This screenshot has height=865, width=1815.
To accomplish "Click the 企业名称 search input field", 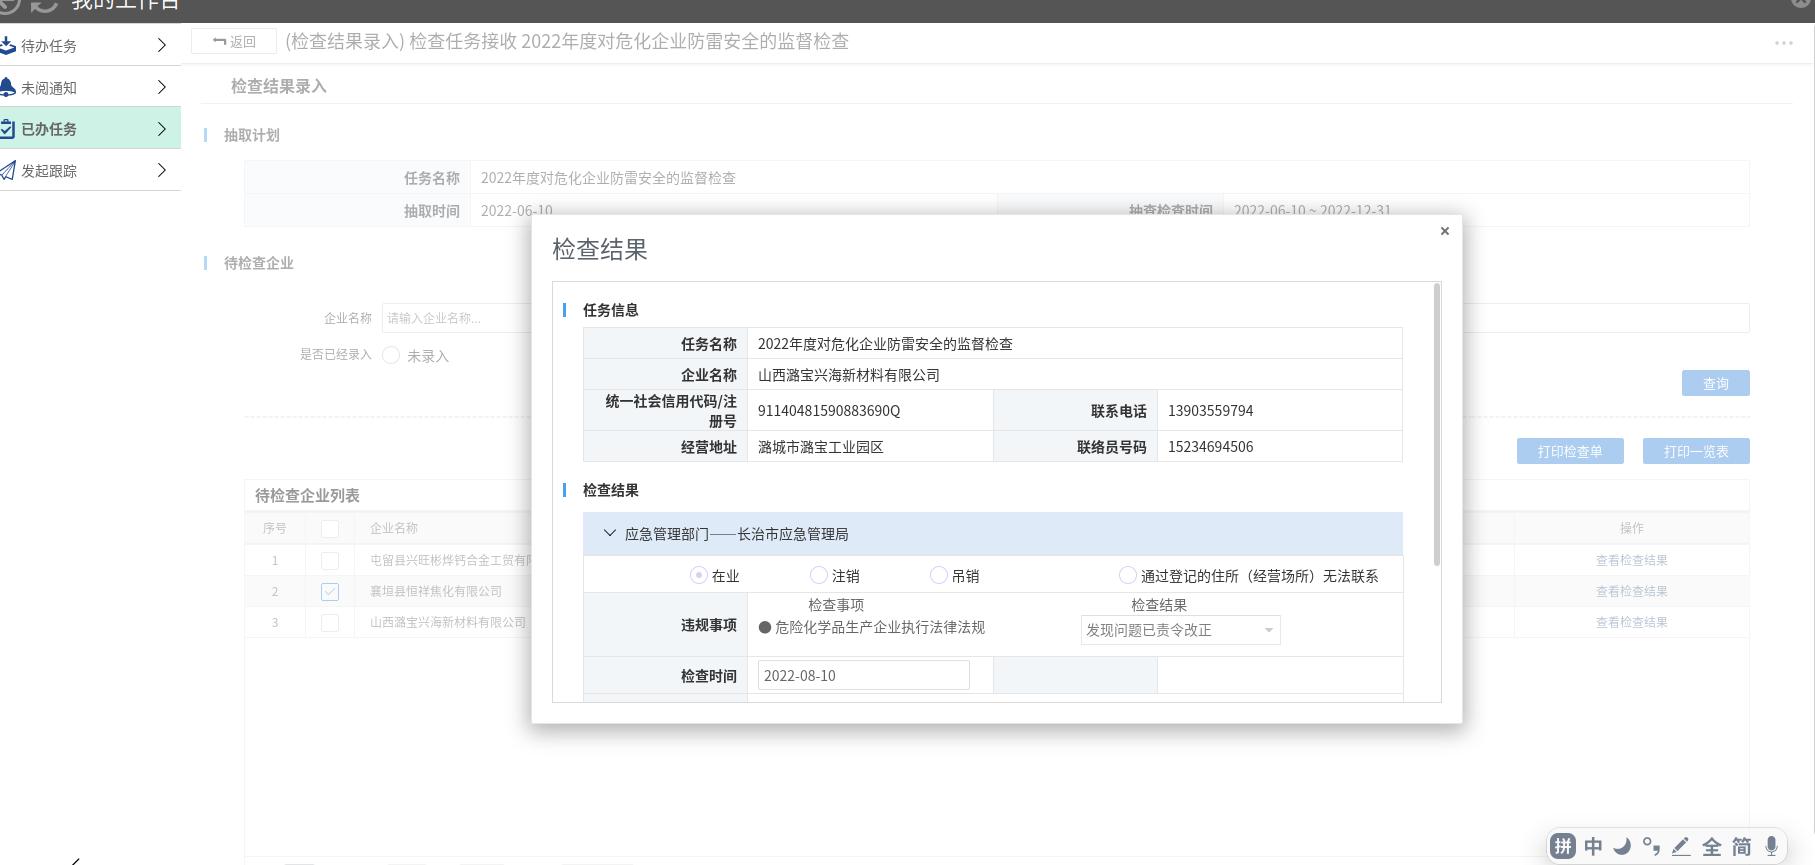I will (457, 318).
